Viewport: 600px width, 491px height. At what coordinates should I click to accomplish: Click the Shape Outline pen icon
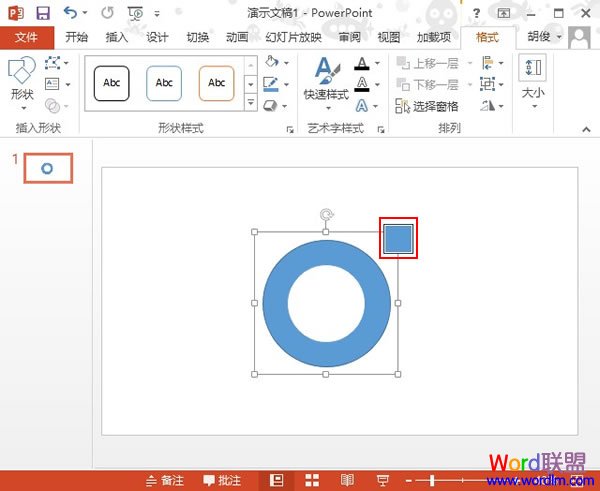(271, 84)
